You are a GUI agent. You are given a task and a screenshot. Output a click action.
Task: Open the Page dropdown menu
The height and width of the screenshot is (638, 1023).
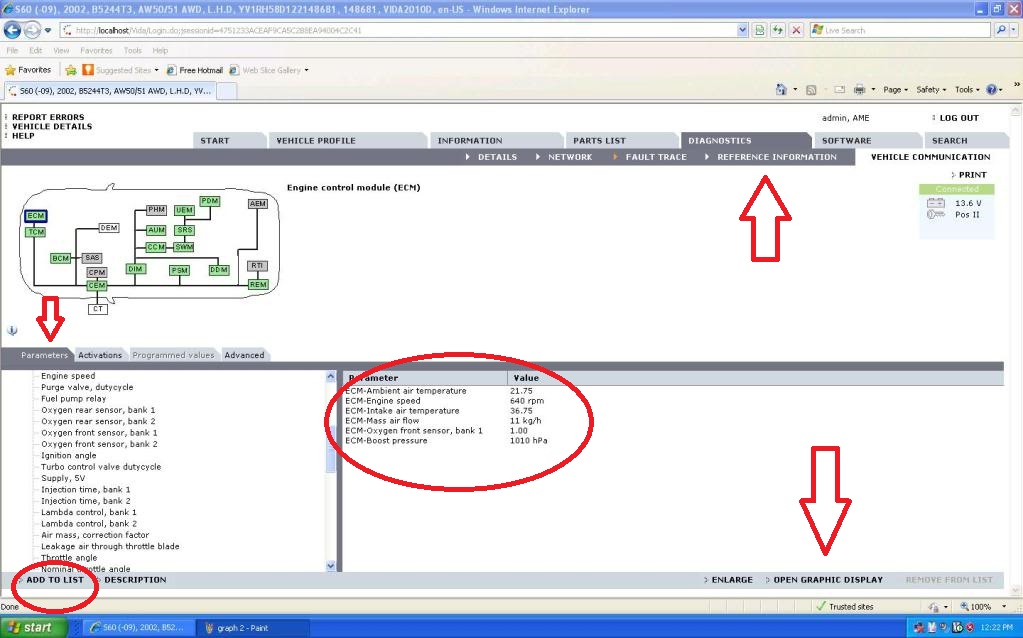click(x=895, y=90)
